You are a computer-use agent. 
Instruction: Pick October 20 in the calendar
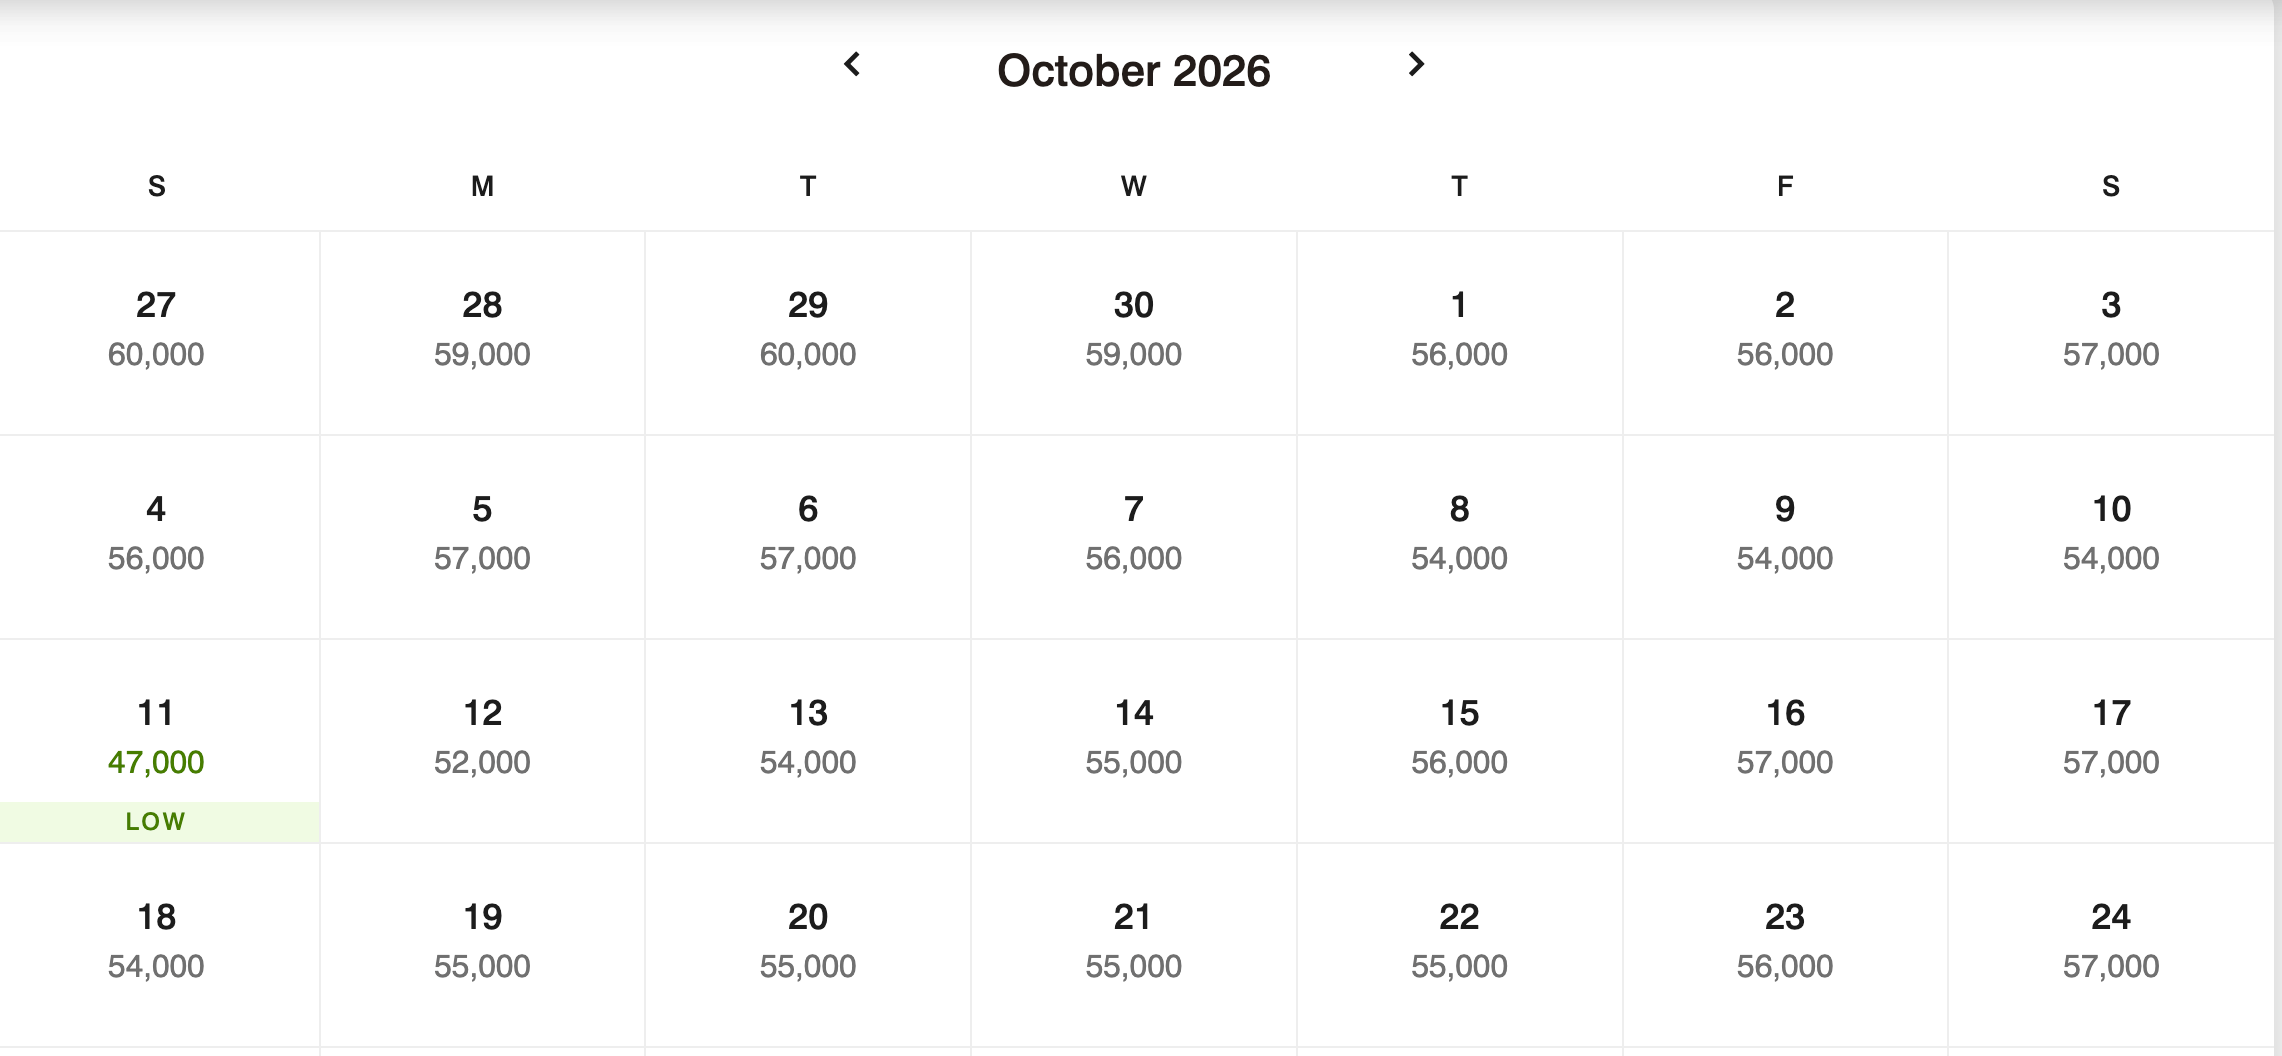click(807, 942)
